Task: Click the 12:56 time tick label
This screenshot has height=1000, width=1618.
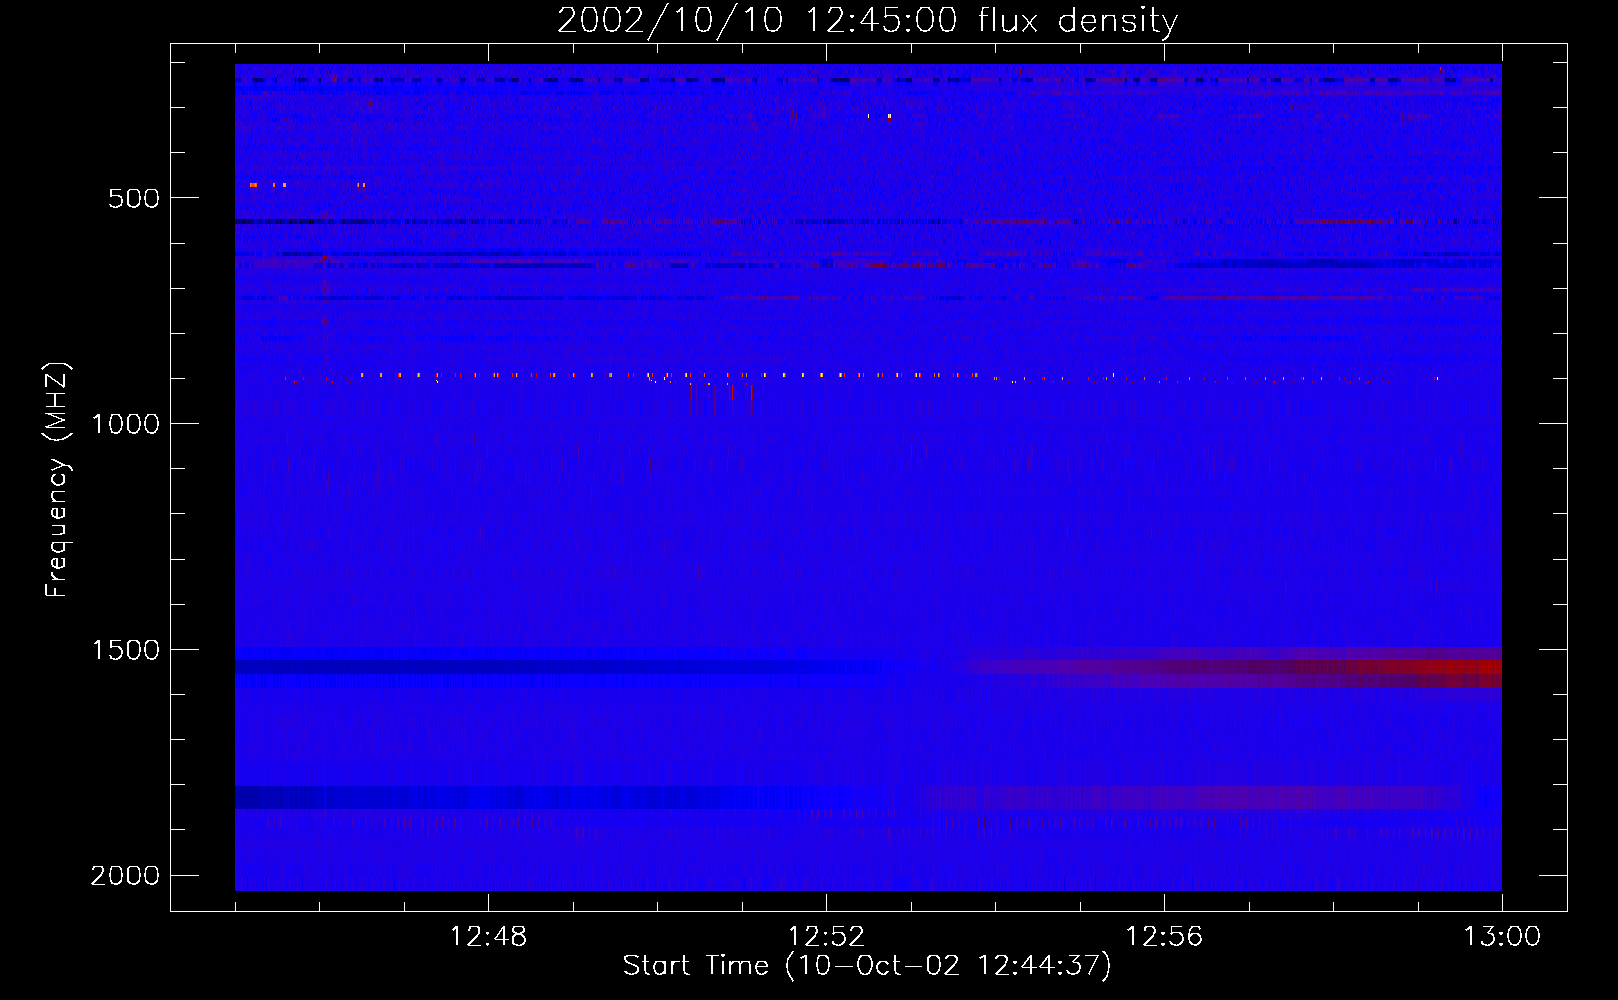Action: pos(1164,937)
